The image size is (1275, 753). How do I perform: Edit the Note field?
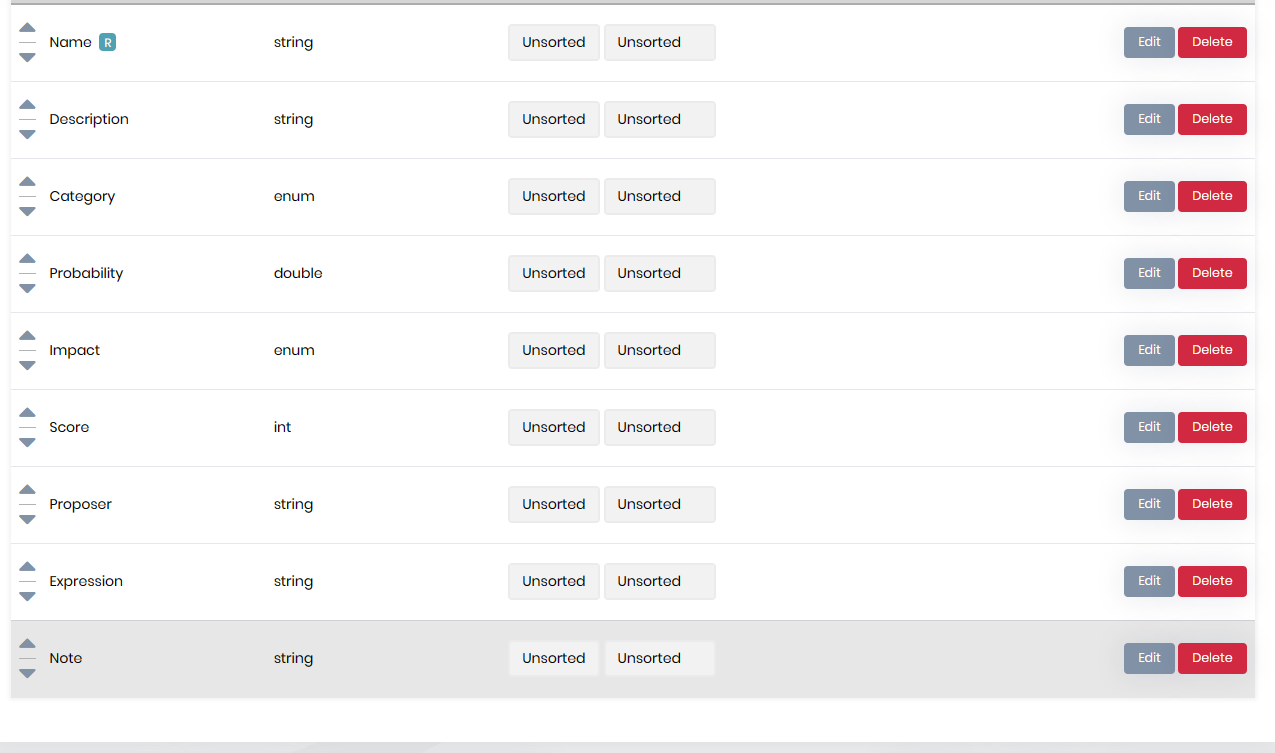1149,658
